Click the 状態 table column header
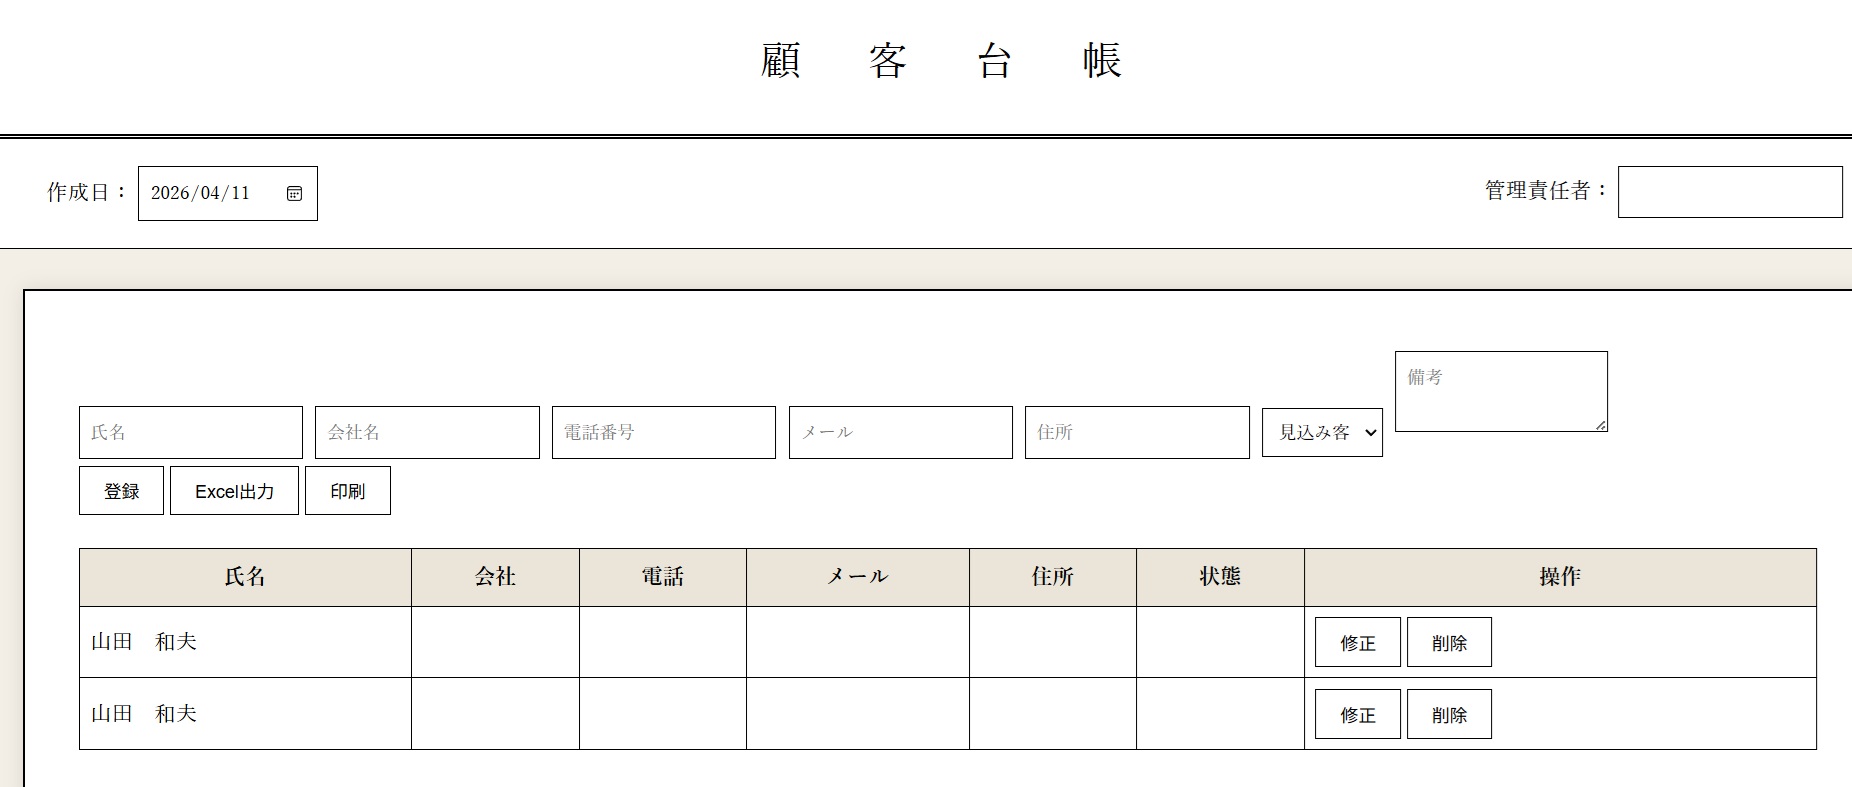 [x=1220, y=577]
